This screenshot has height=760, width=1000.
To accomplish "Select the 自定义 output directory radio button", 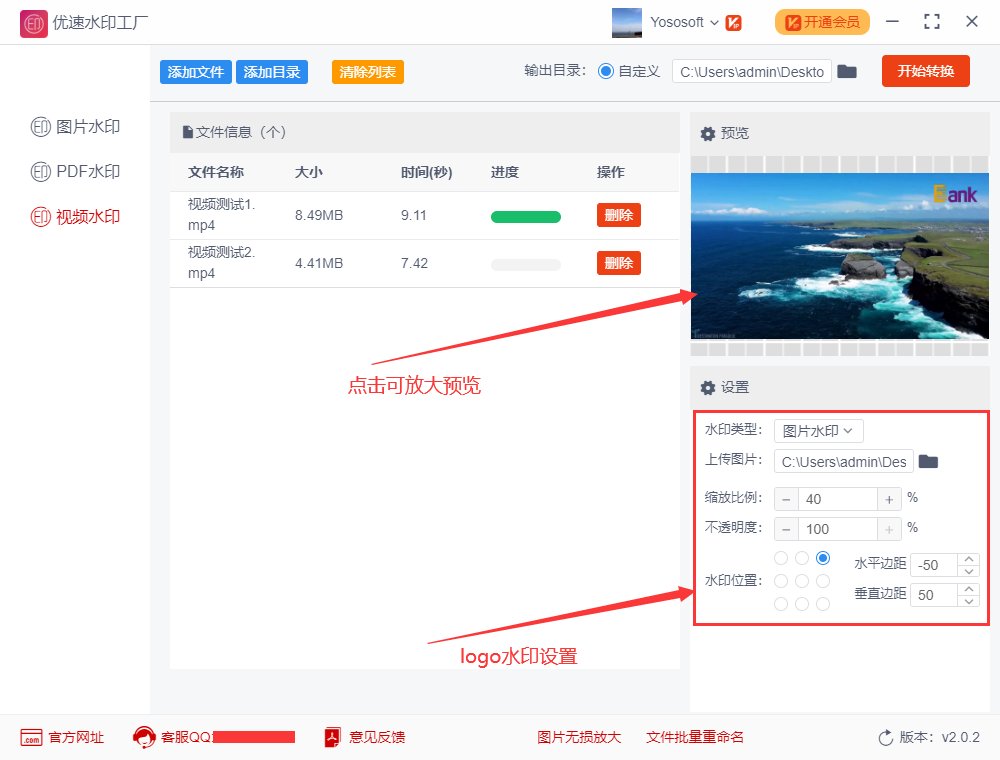I will 608,71.
